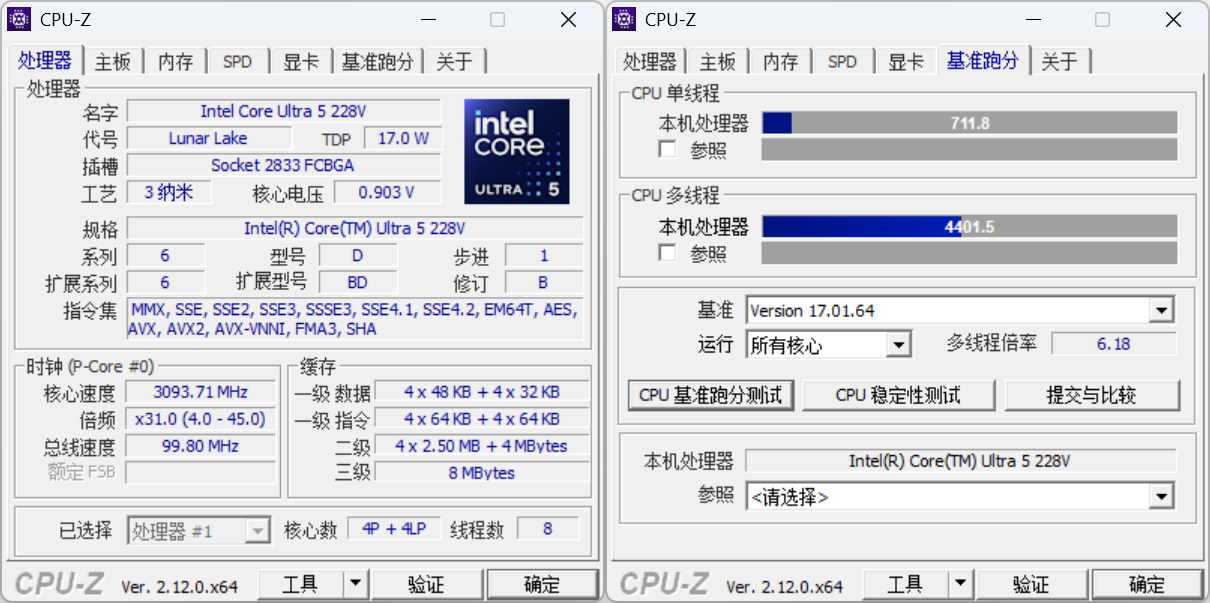Tick the multi-thread 参照 checkbox
This screenshot has height=603, width=1210.
pos(668,253)
